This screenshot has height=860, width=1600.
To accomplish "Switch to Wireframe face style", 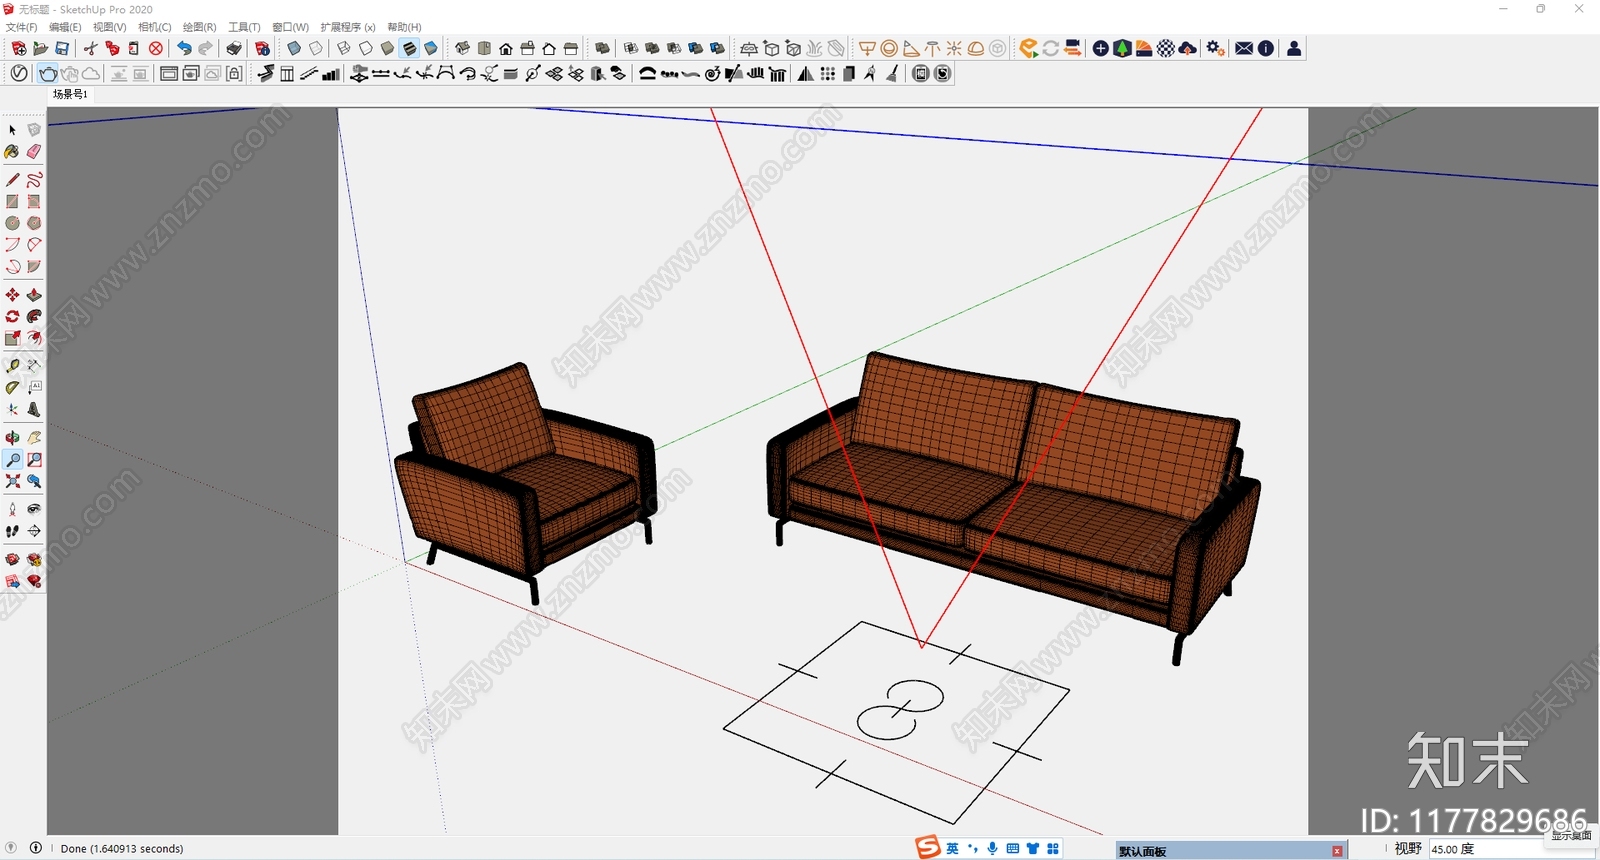I will tap(344, 48).
